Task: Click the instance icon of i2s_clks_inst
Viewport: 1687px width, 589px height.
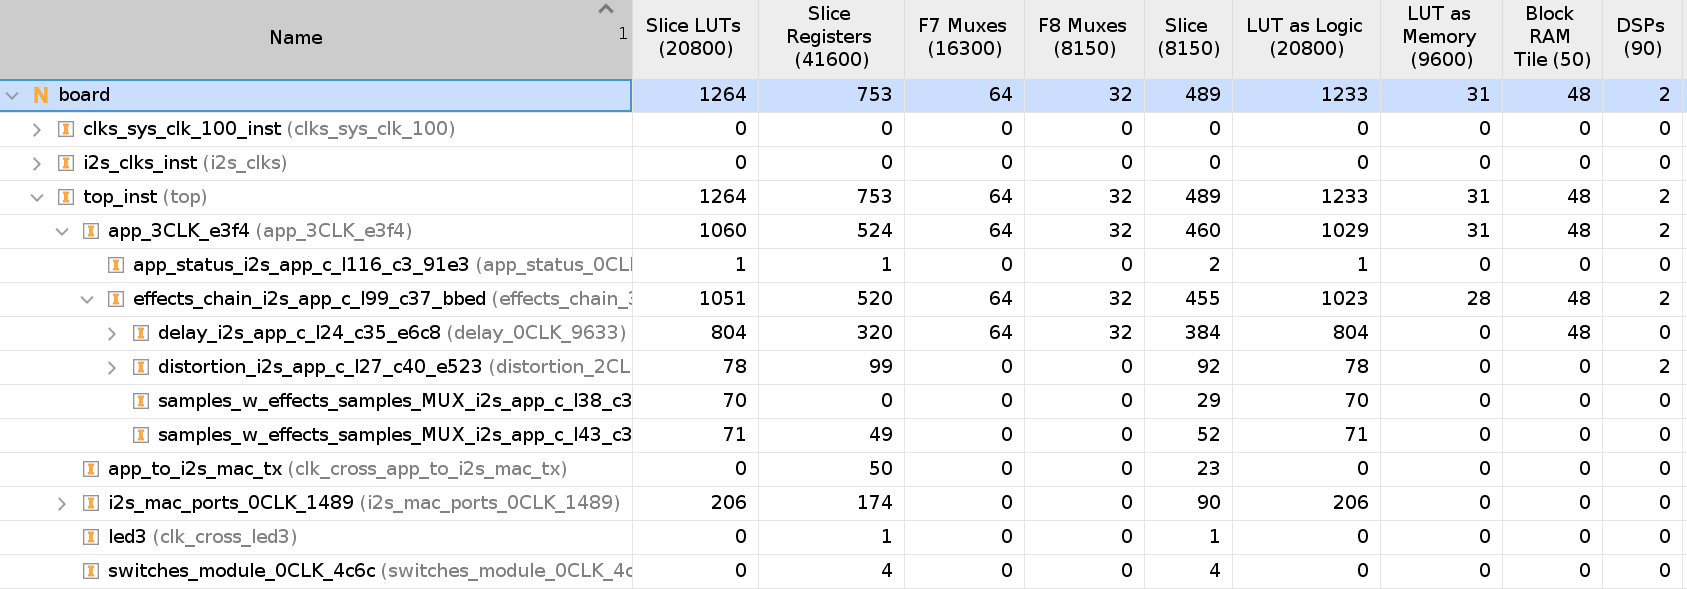Action: pyautogui.click(x=66, y=163)
